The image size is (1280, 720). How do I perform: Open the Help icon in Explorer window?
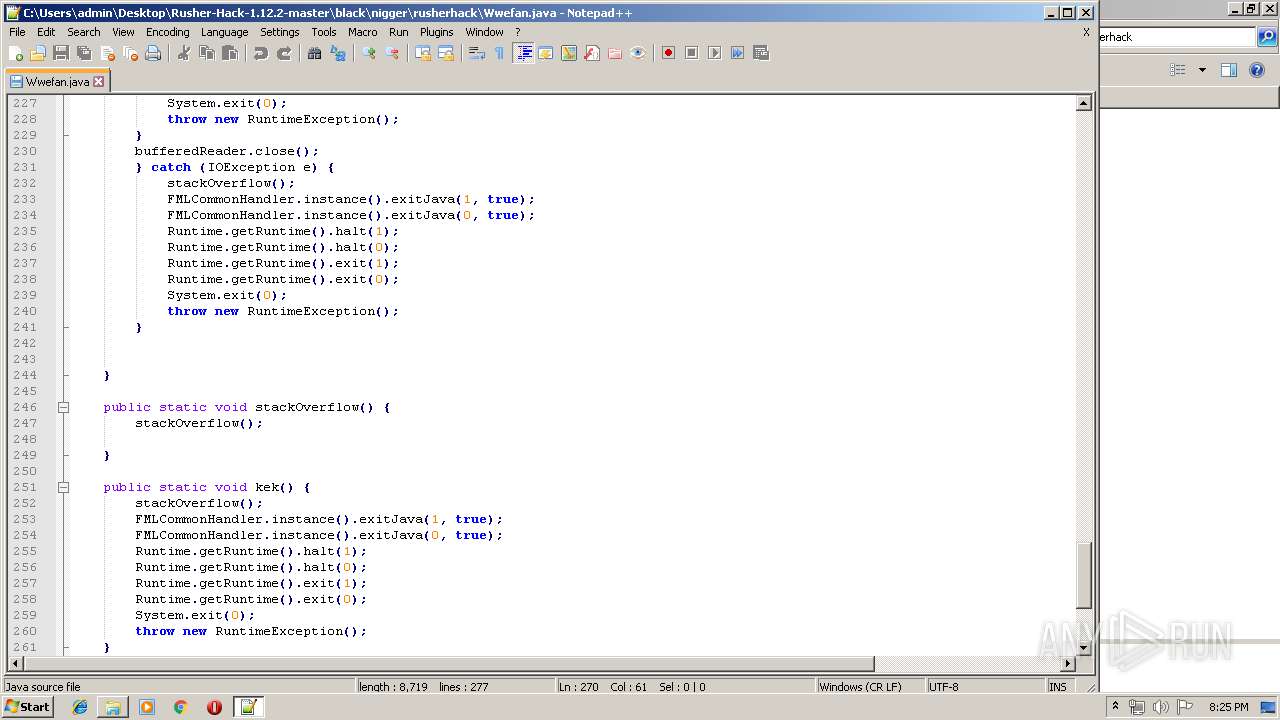point(1258,70)
